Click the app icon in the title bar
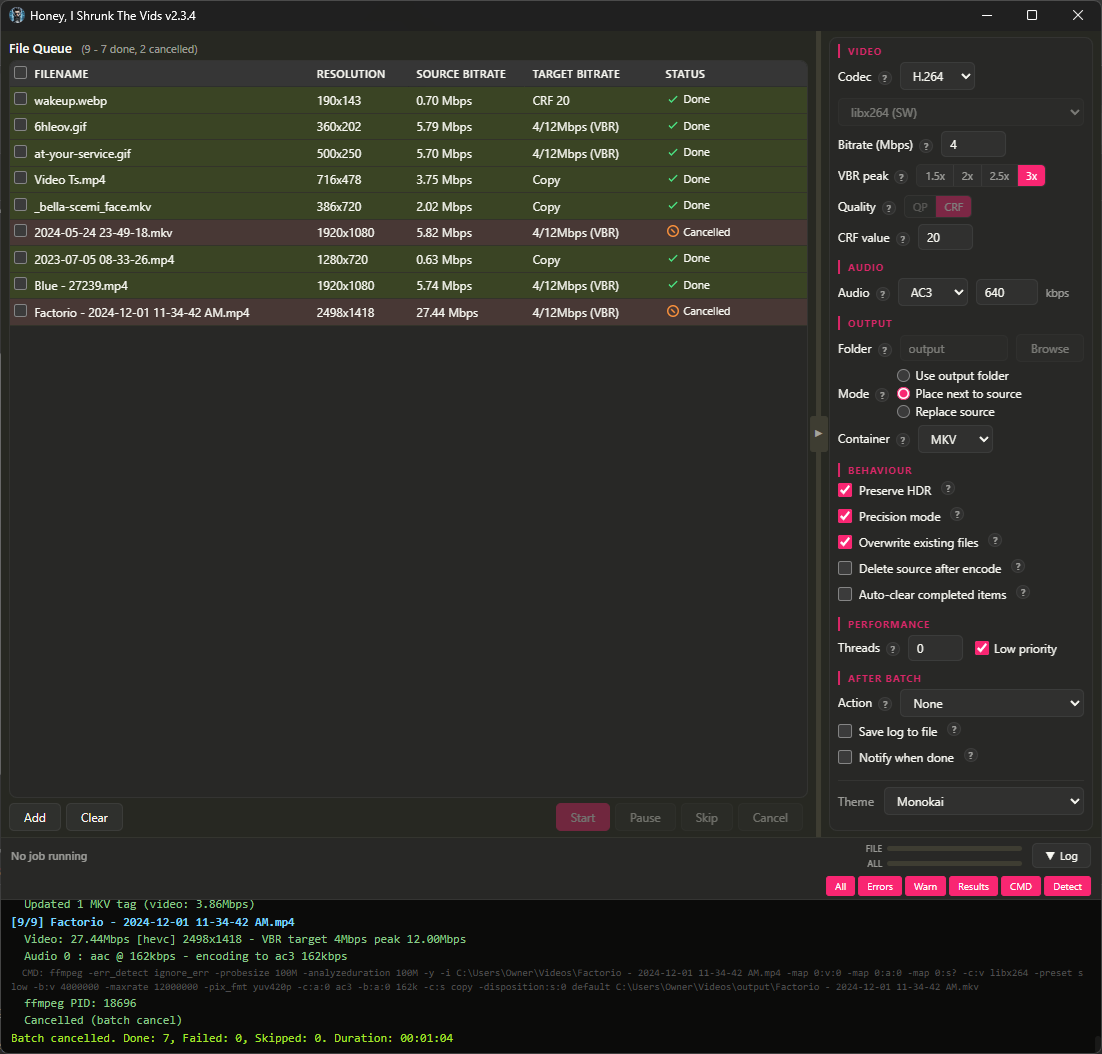Viewport: 1102px width, 1054px height. tap(16, 15)
